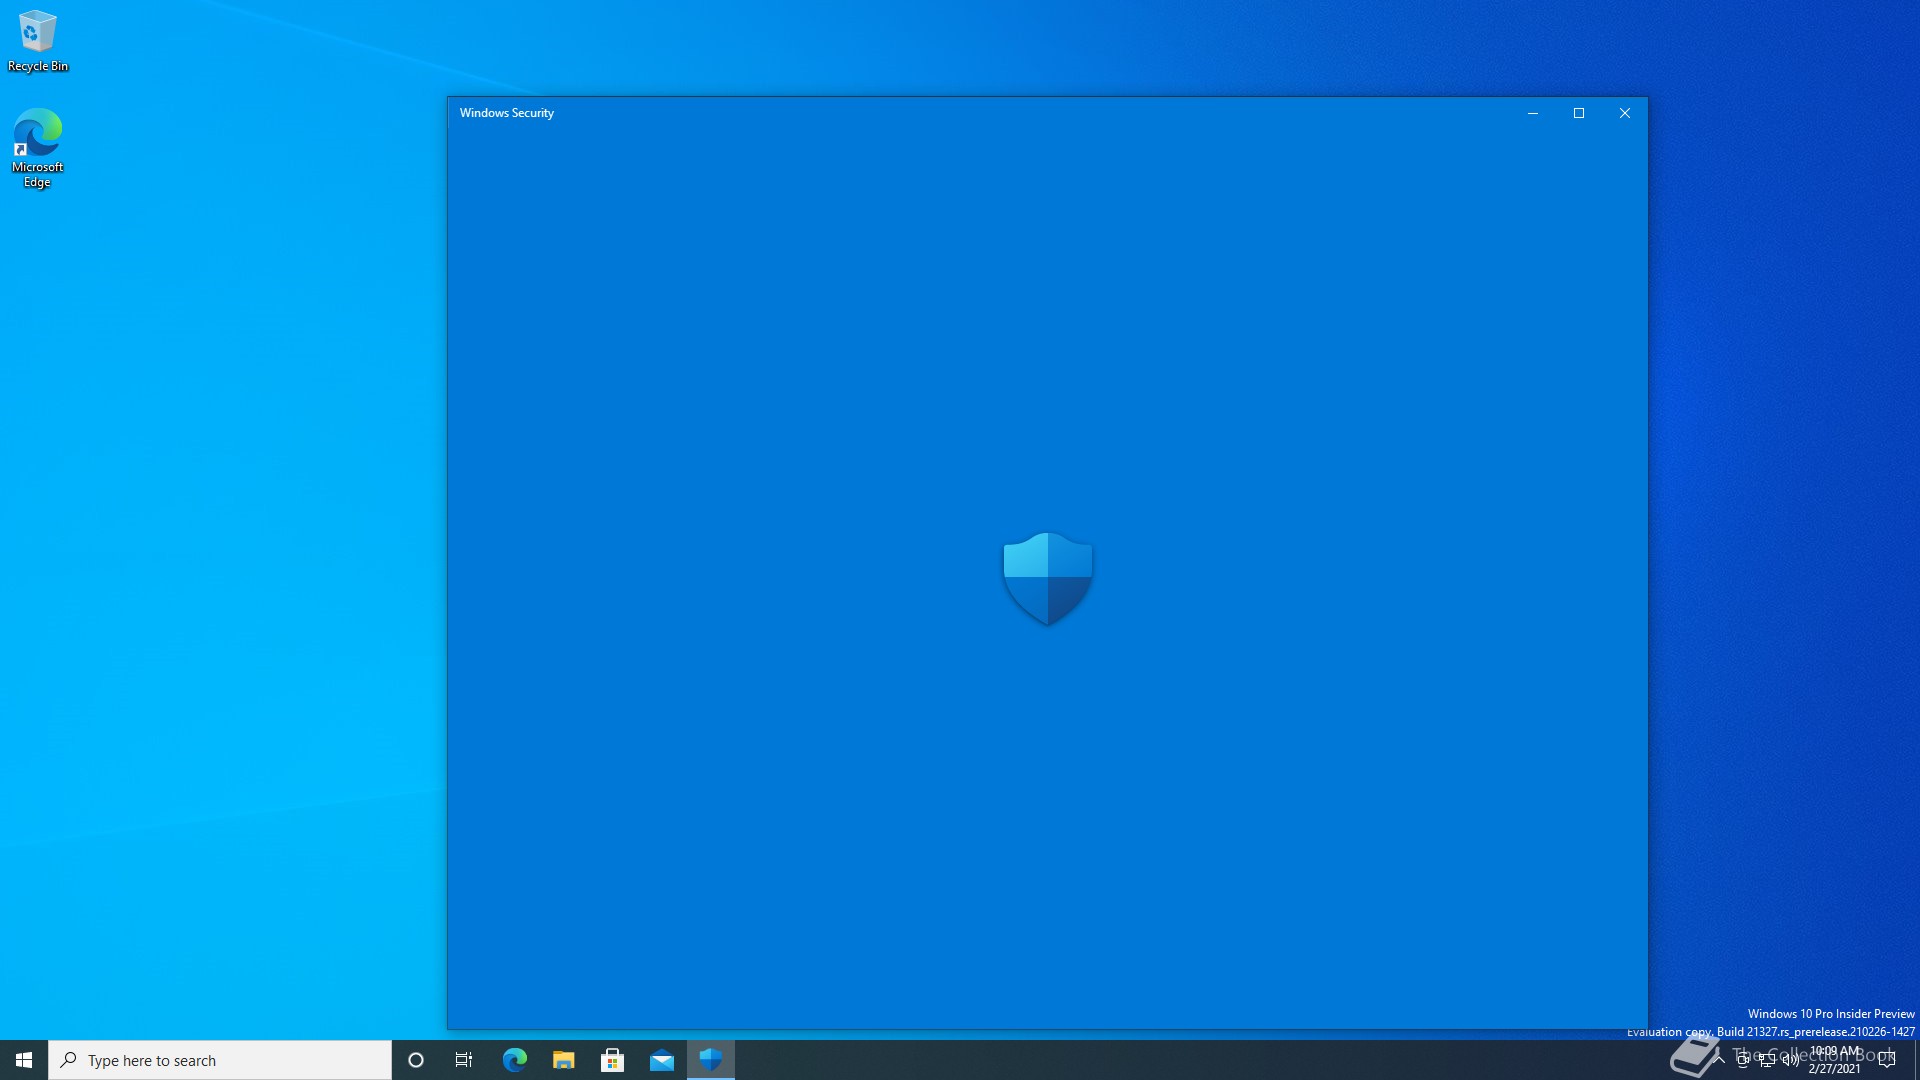Click the Type here to search box
Screen dimensions: 1920x1080
(220, 1060)
